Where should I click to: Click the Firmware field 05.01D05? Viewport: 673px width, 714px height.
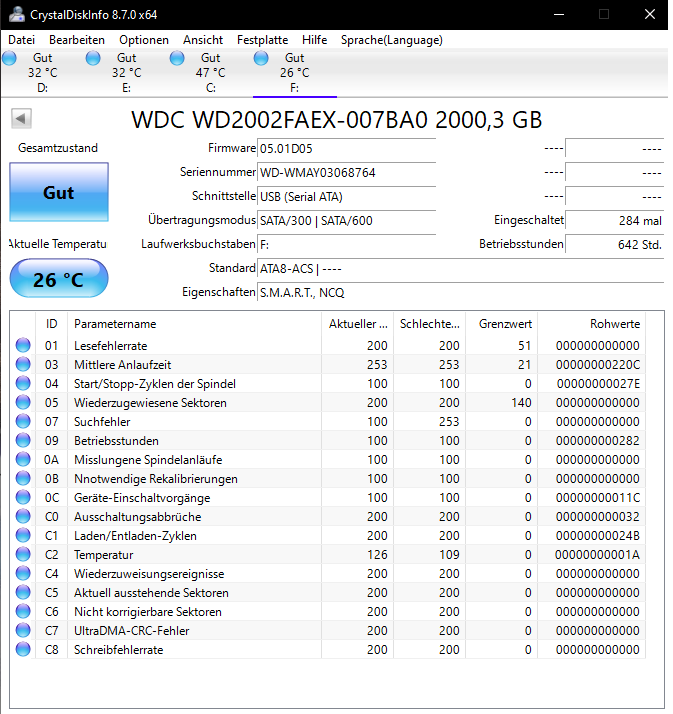pyautogui.click(x=347, y=149)
